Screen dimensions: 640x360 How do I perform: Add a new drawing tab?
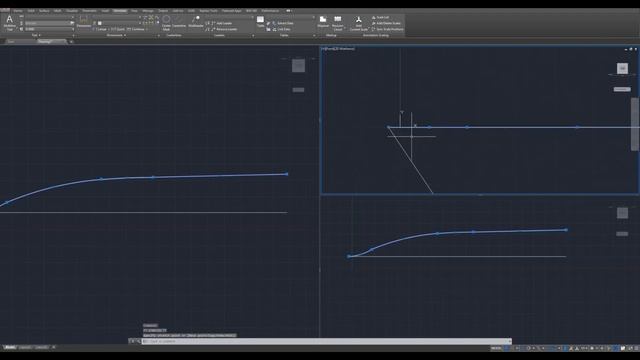[71, 42]
